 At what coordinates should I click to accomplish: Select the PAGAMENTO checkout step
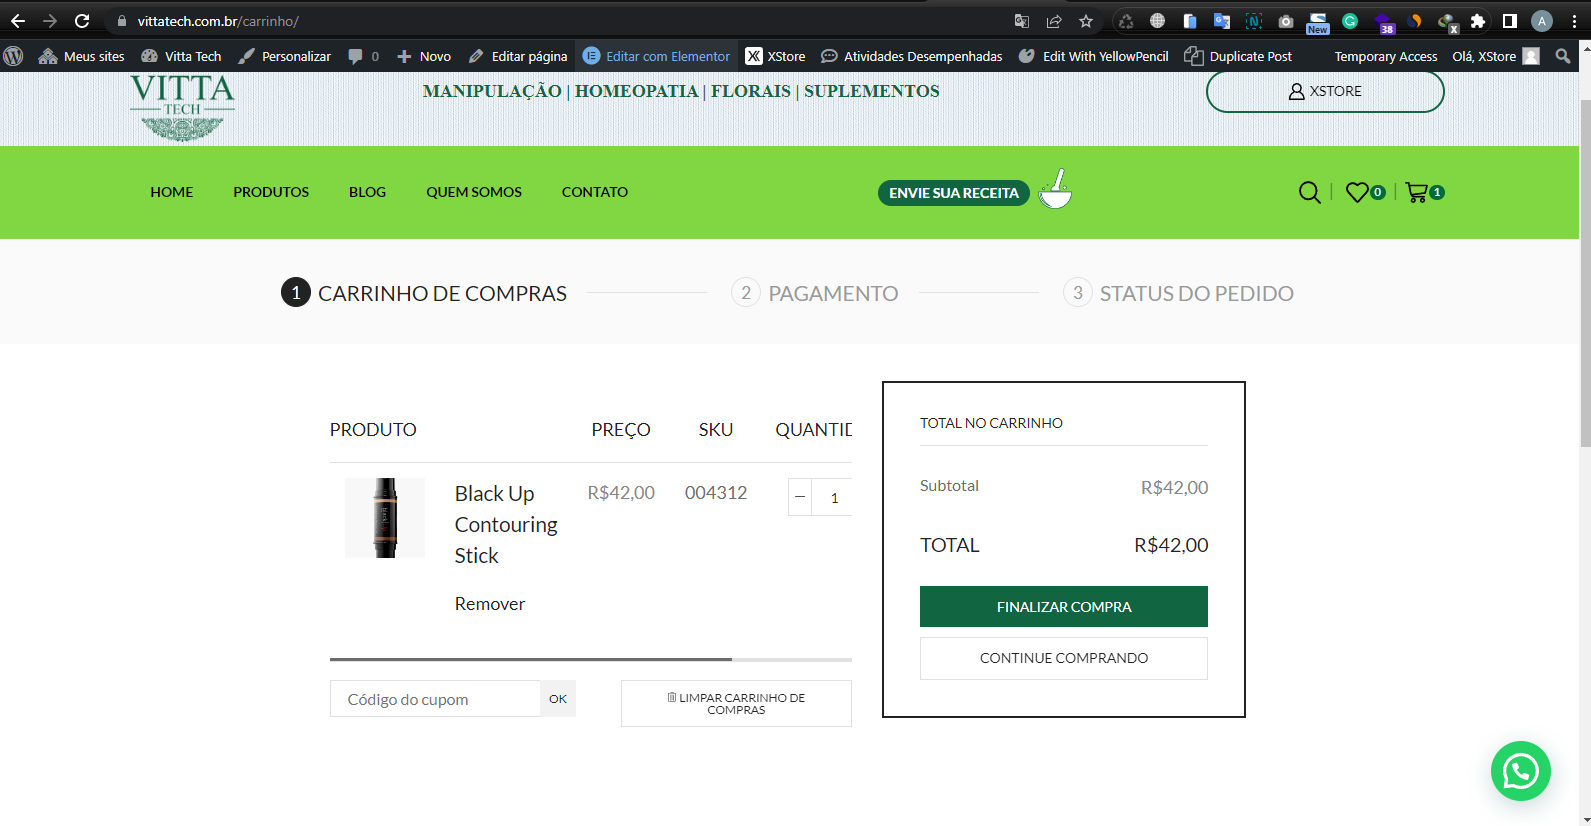(x=815, y=293)
